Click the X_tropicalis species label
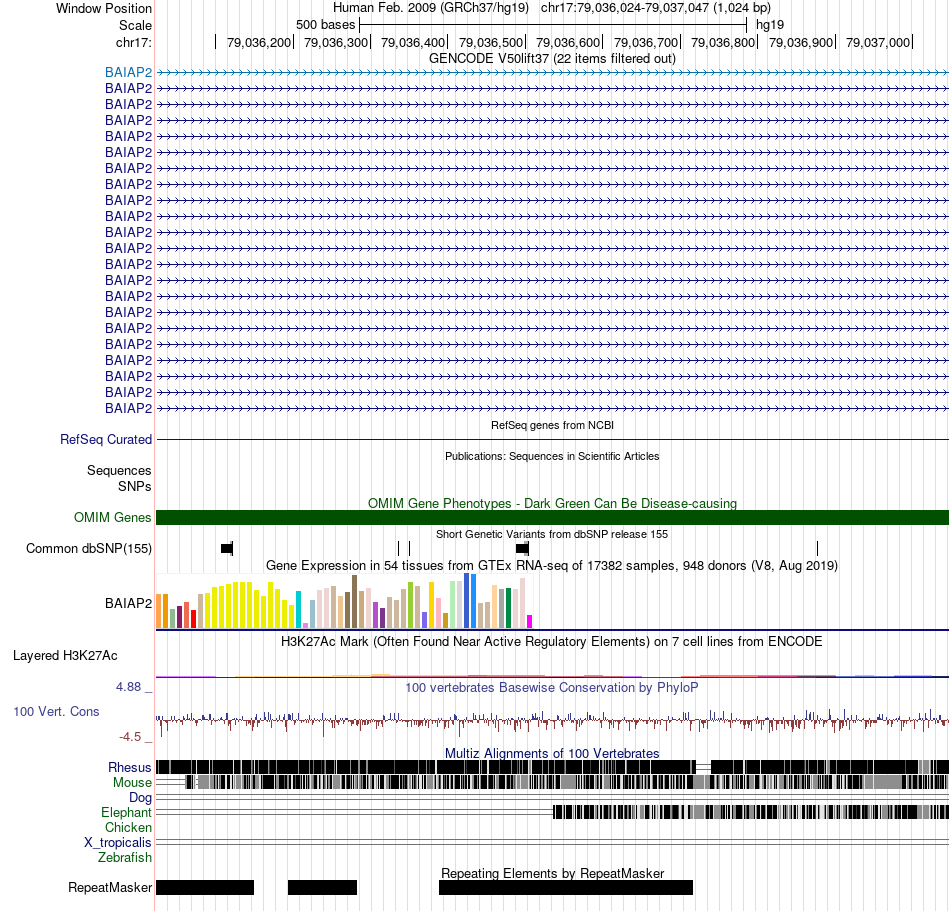The width and height of the screenshot is (950, 911). [x=118, y=843]
